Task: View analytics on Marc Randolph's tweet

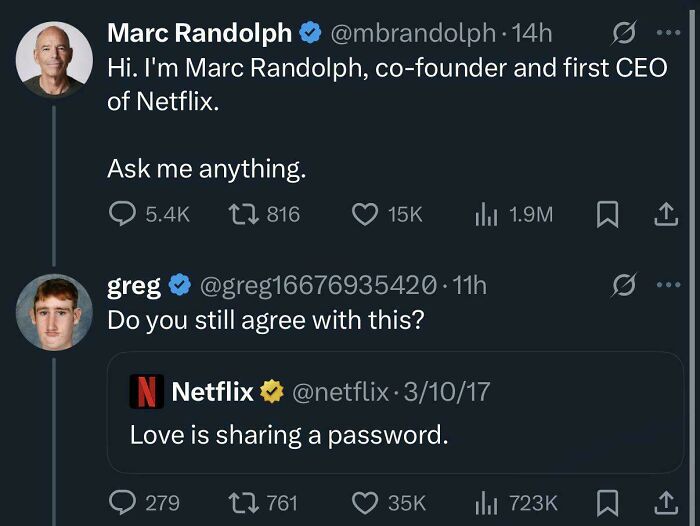Action: 484,214
